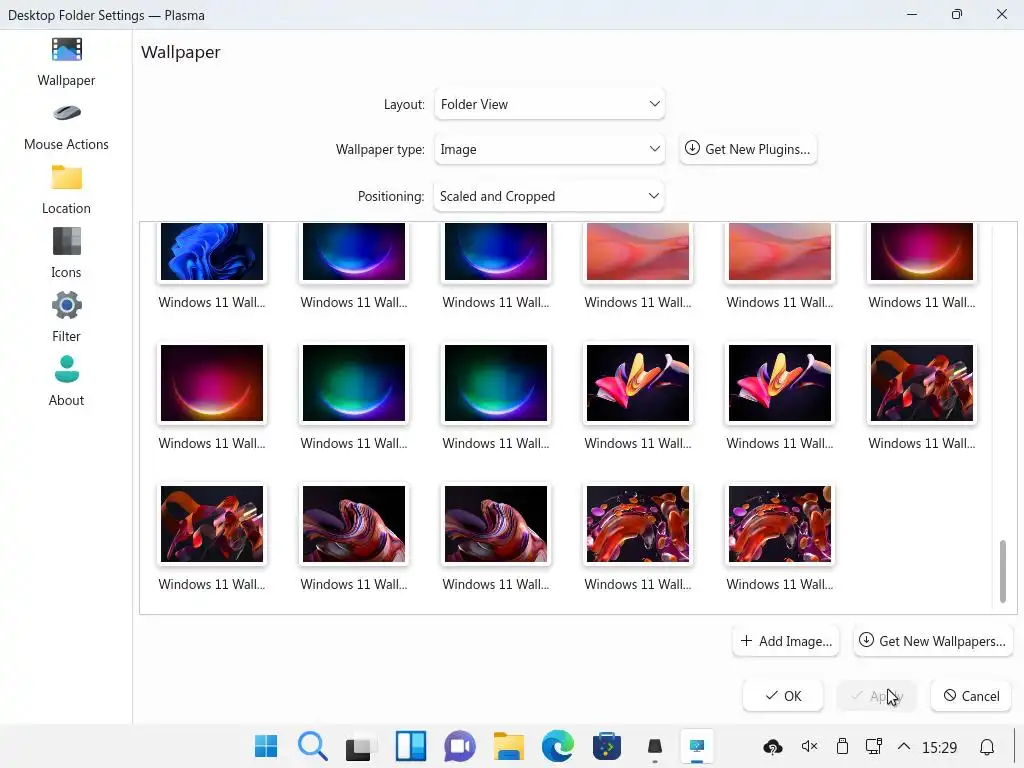
Task: Switch to the dark app taskbar icon
Action: [x=655, y=746]
